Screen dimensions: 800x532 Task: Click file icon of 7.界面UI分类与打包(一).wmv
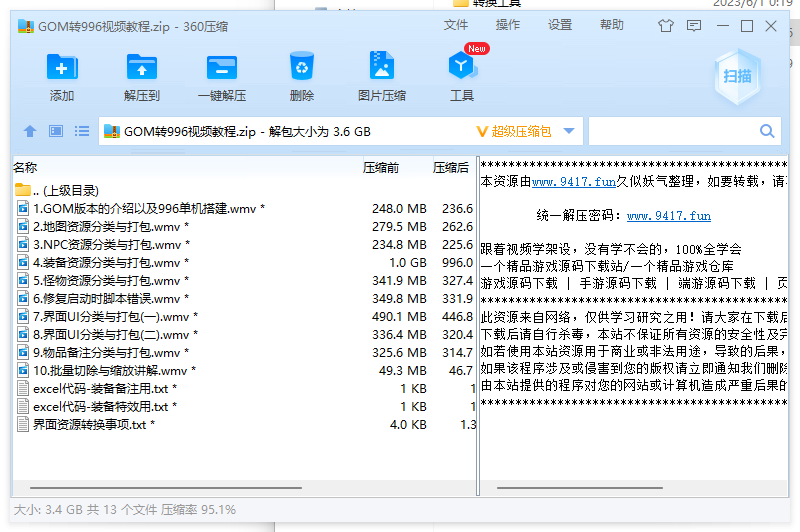[x=23, y=316]
